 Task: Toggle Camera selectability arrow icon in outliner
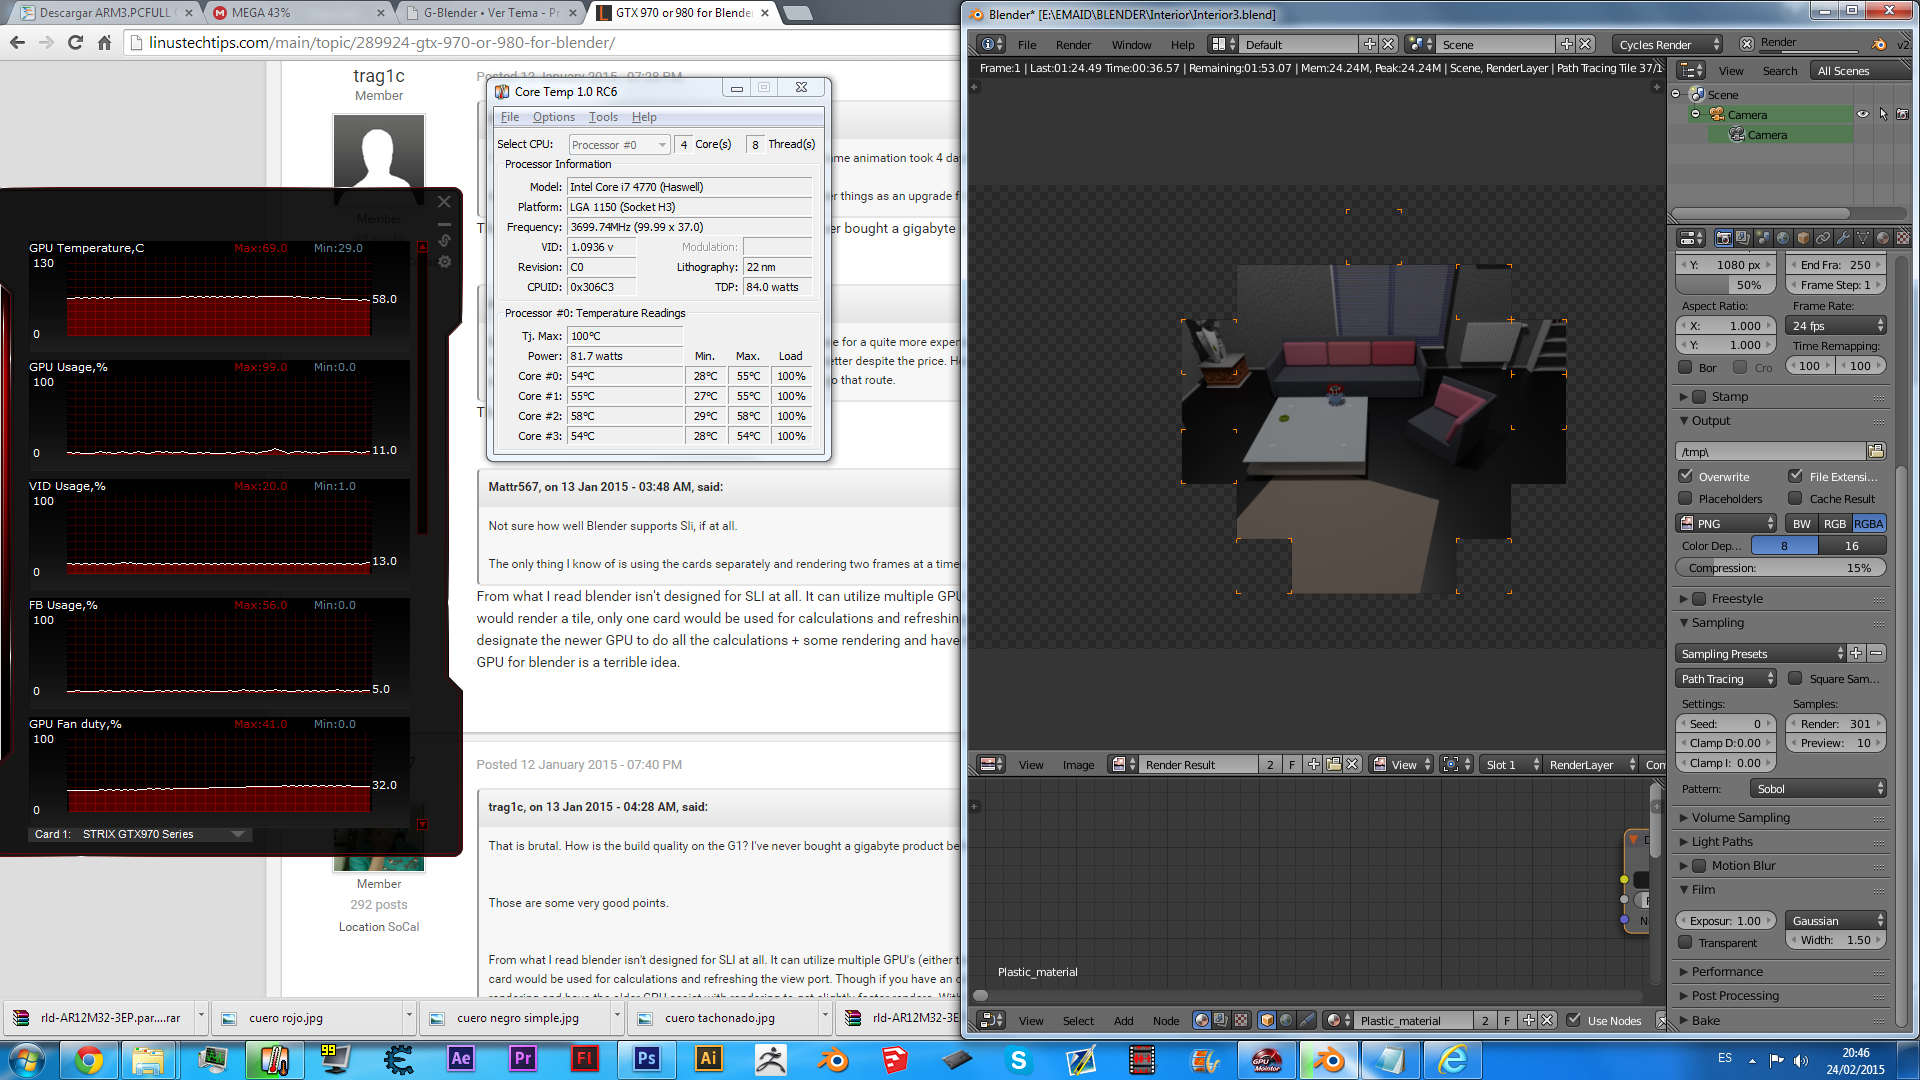1883,114
